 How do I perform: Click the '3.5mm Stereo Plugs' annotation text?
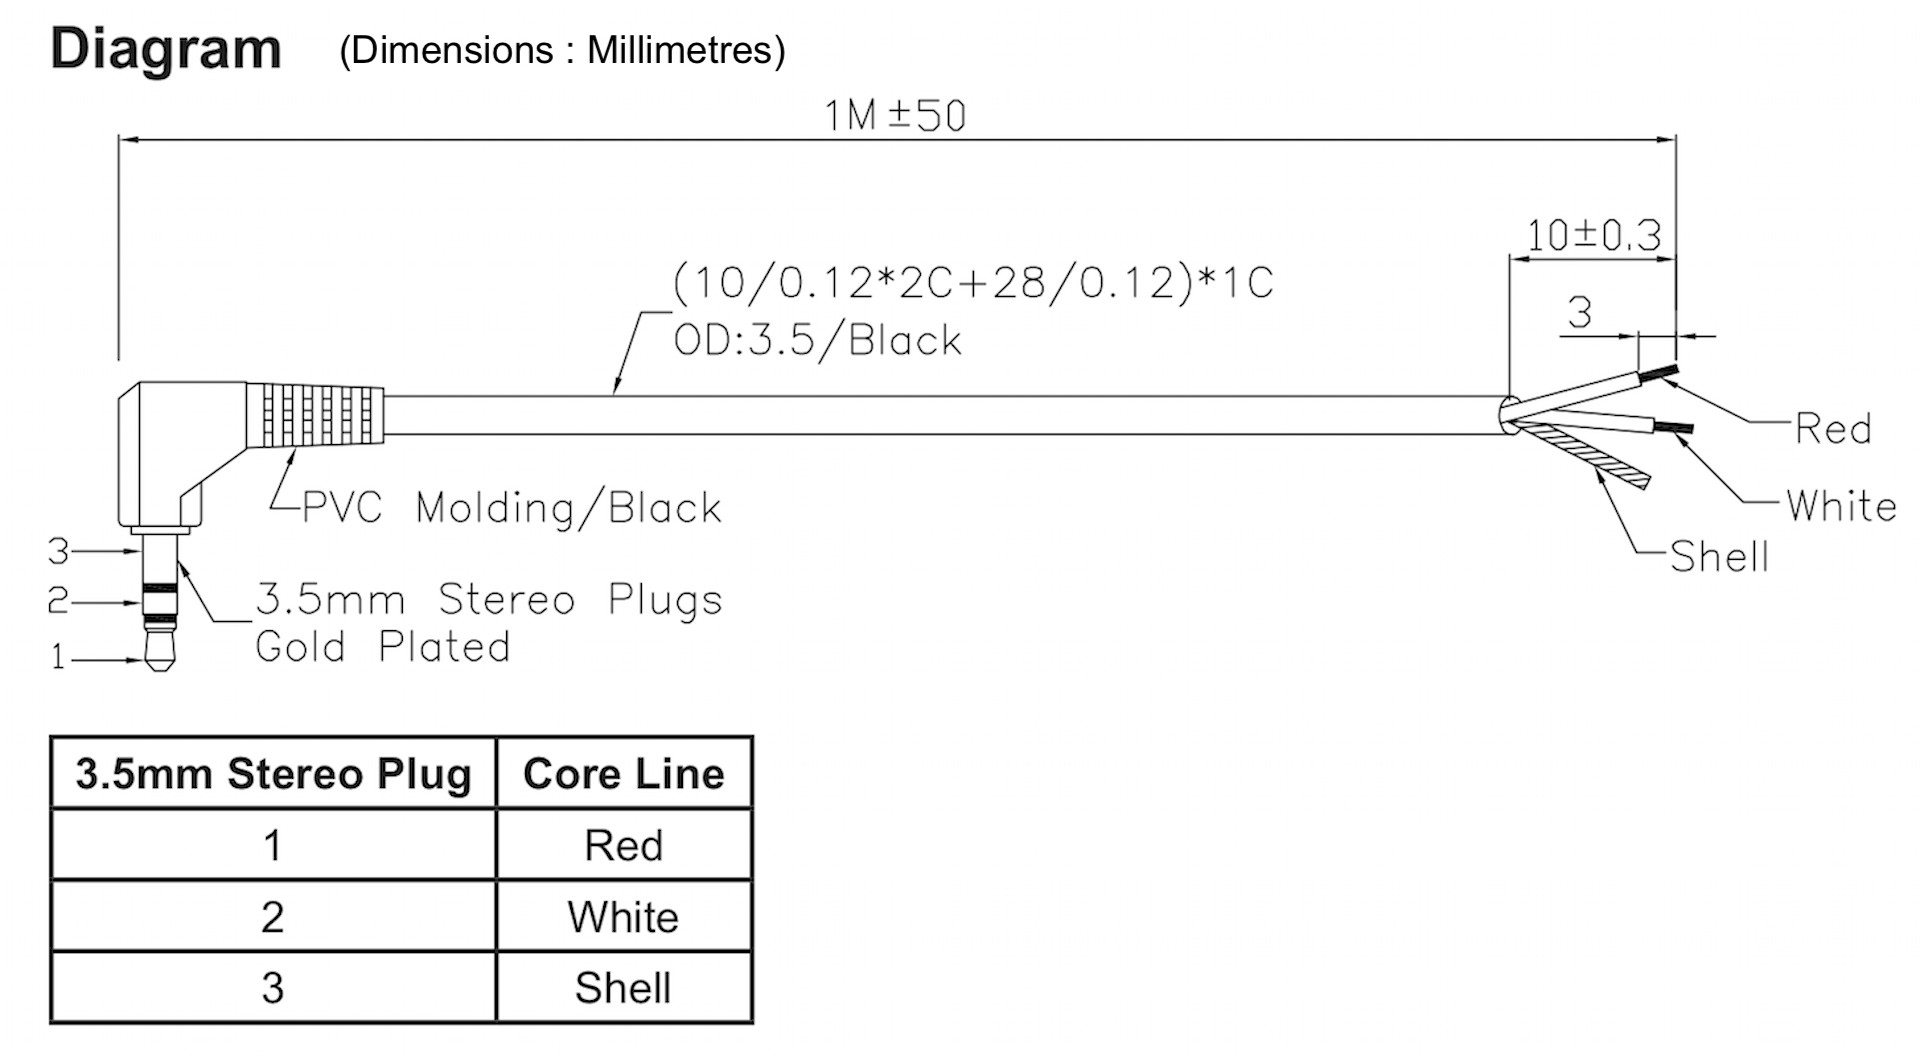pyautogui.click(x=489, y=599)
